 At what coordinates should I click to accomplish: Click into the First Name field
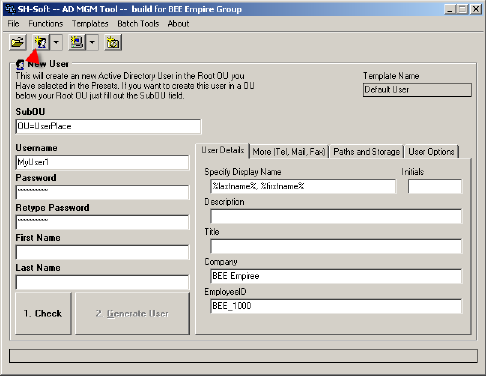pos(102,252)
